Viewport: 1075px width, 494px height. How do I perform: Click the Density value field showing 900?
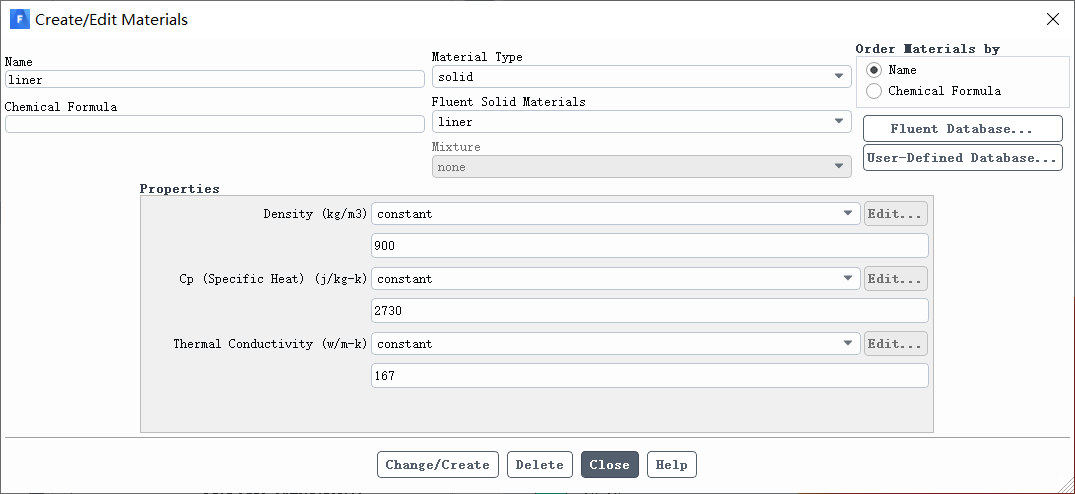click(650, 246)
